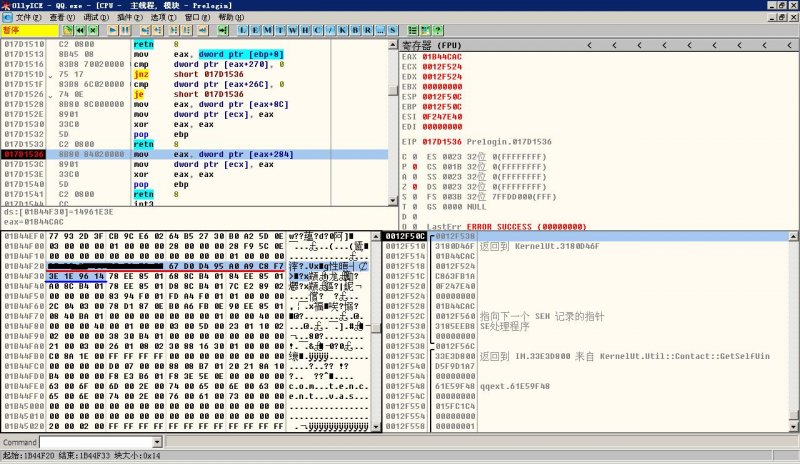Click EAX register value 01B44CAC
800x464 pixels.
(442, 57)
